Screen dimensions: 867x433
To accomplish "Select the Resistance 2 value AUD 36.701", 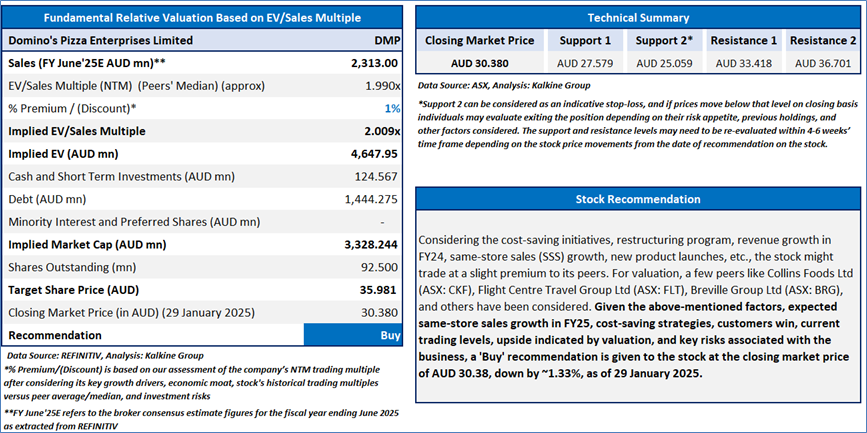I will [x=824, y=64].
